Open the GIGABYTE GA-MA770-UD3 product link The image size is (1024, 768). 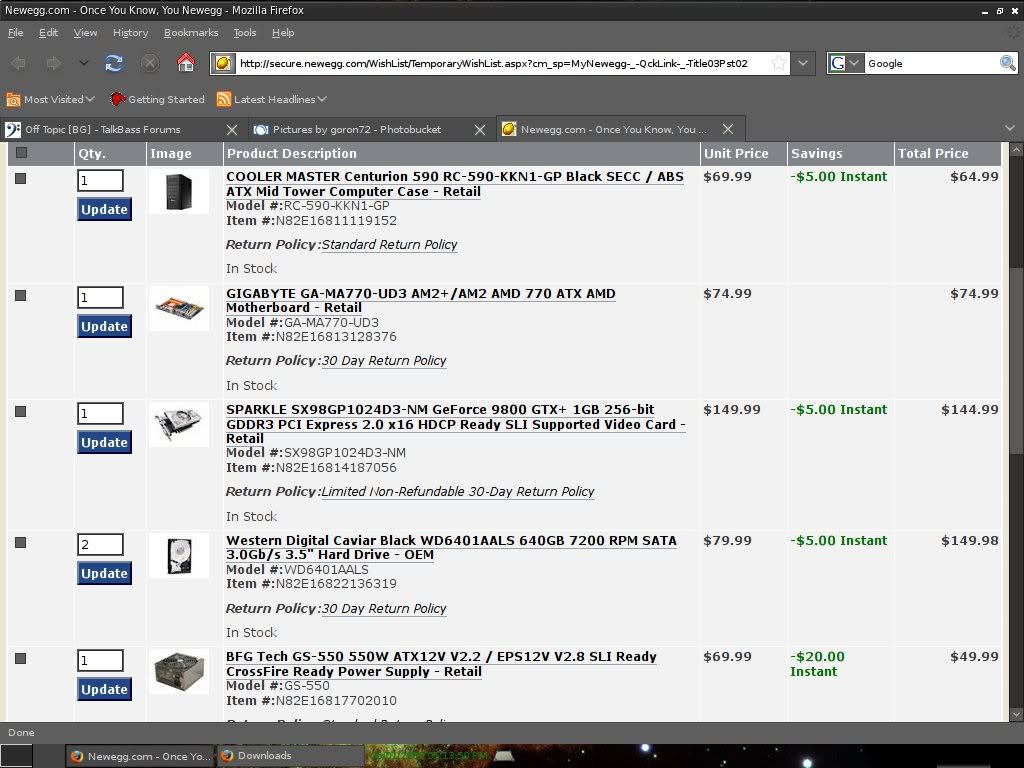[421, 300]
